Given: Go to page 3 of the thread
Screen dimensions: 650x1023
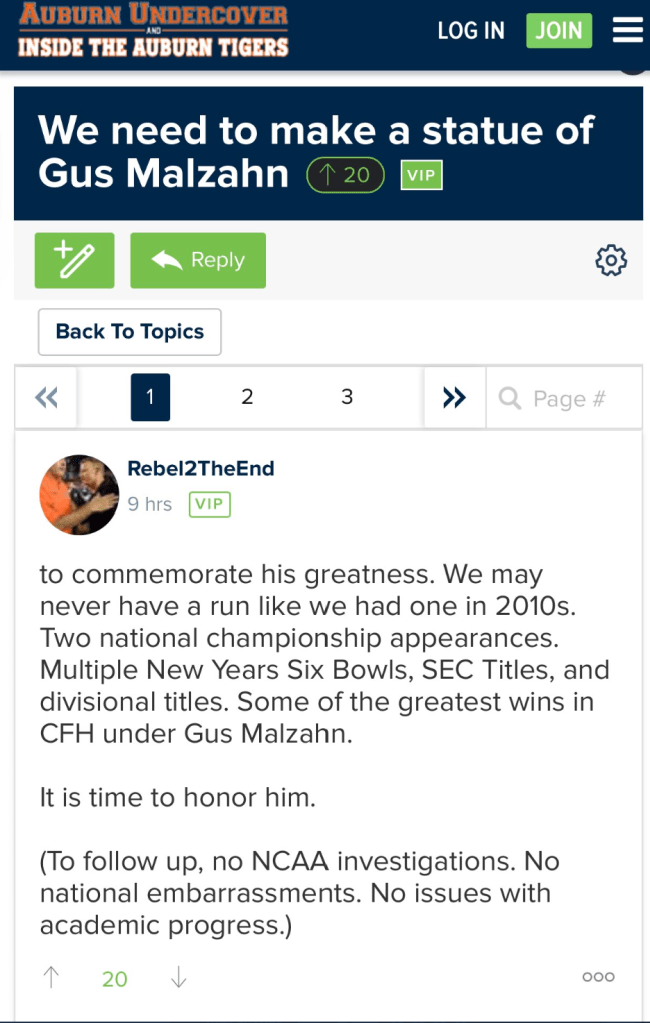Looking at the screenshot, I should click(x=347, y=397).
